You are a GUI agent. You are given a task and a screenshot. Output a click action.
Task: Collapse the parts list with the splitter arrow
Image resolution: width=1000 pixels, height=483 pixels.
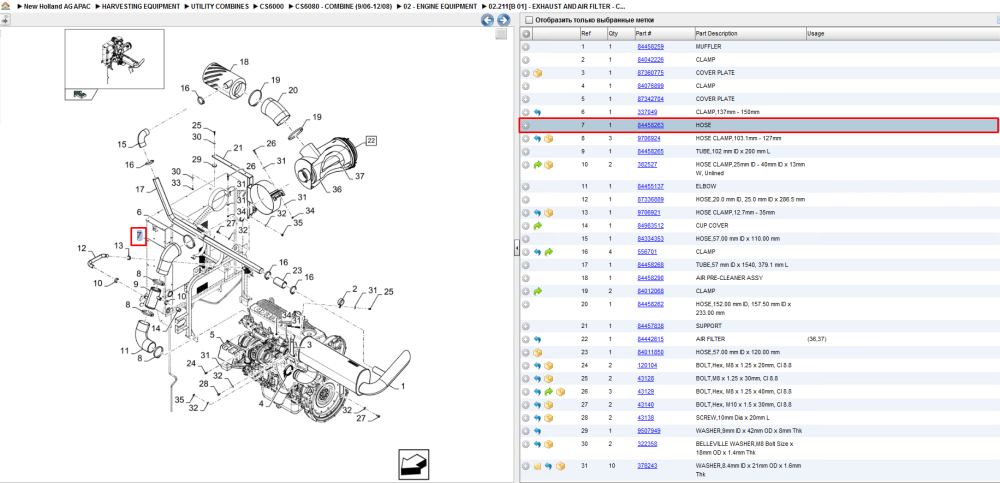point(517,249)
